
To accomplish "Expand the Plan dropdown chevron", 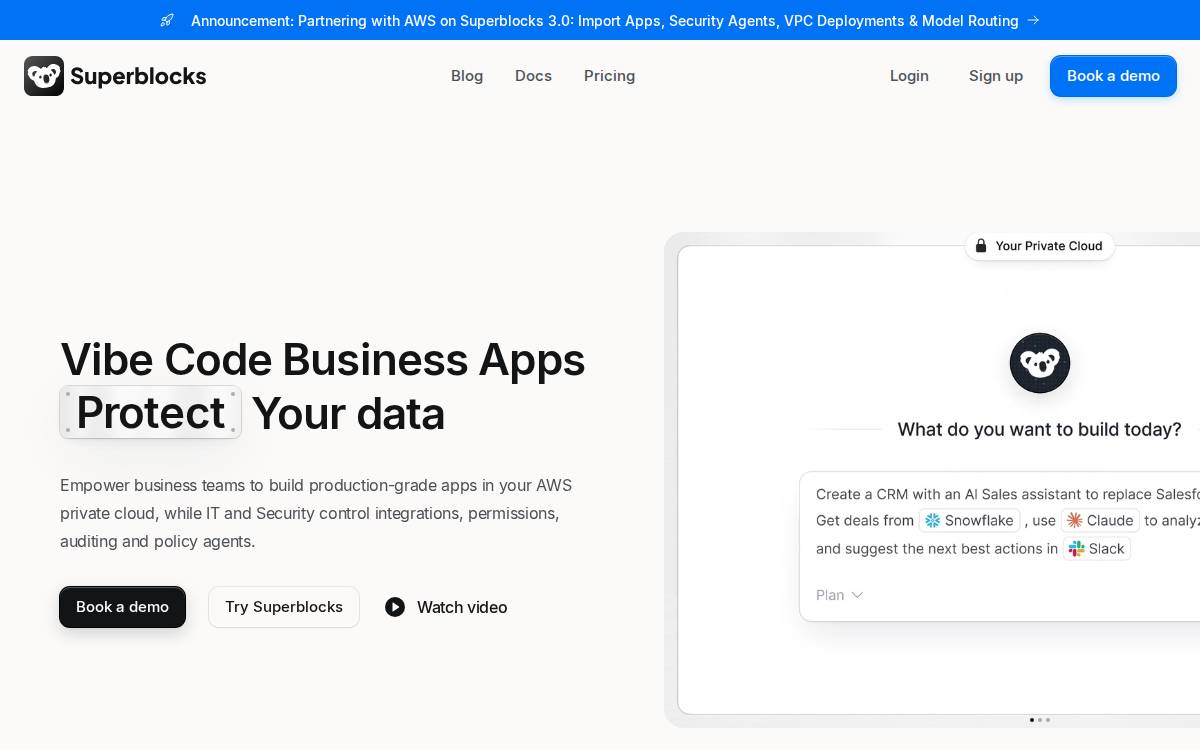I will click(857, 595).
